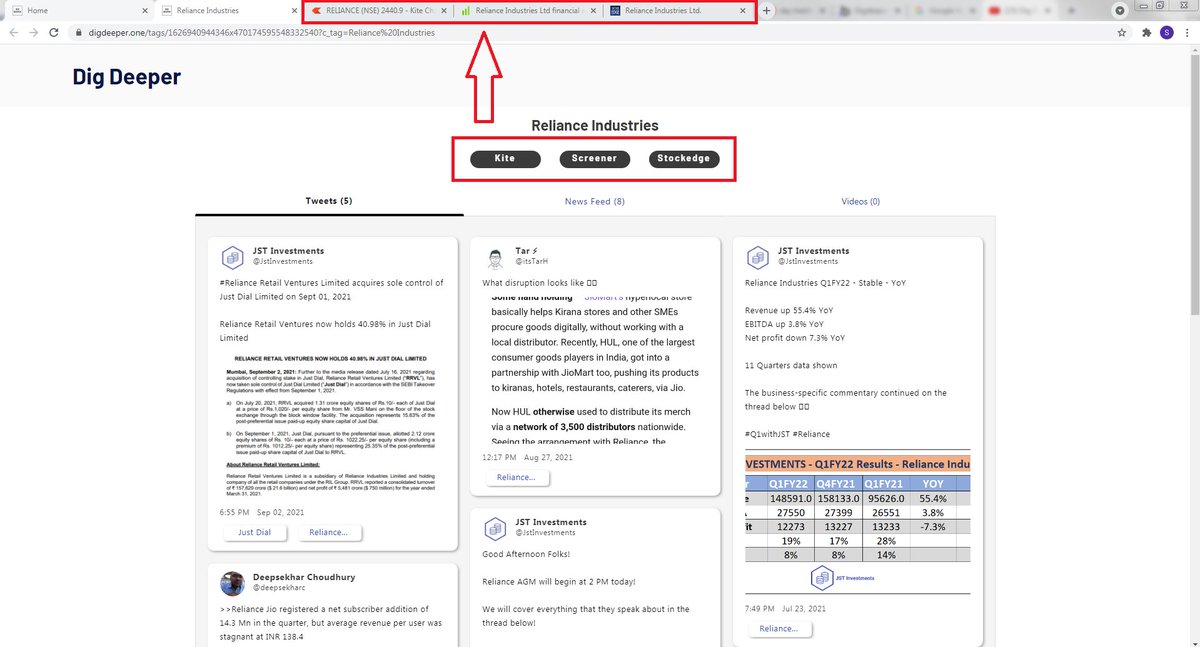Viewport: 1200px width, 647px height.
Task: Switch to the Tweets (5) tab
Action: pos(329,201)
